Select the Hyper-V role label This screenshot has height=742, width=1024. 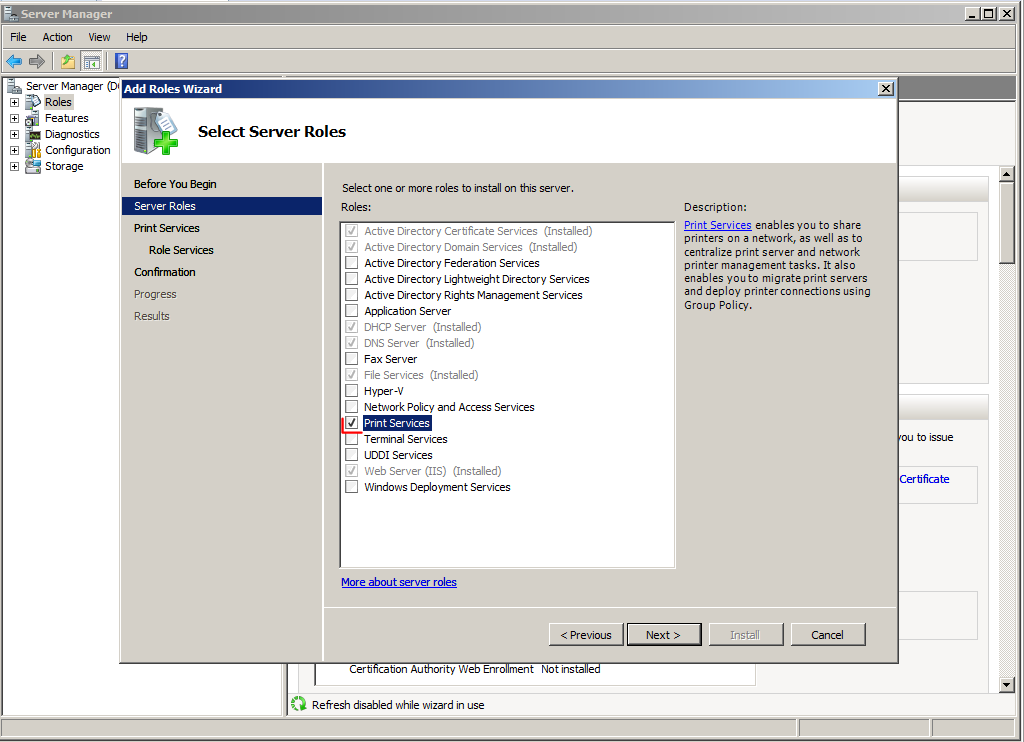(x=383, y=391)
